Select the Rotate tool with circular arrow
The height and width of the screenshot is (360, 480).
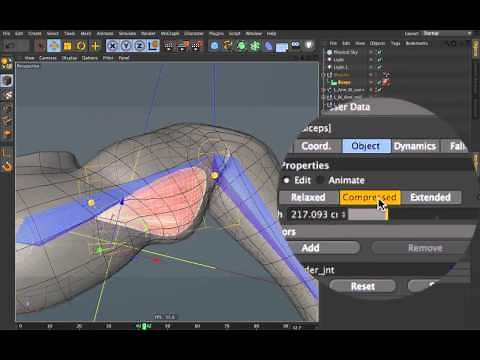coord(81,46)
